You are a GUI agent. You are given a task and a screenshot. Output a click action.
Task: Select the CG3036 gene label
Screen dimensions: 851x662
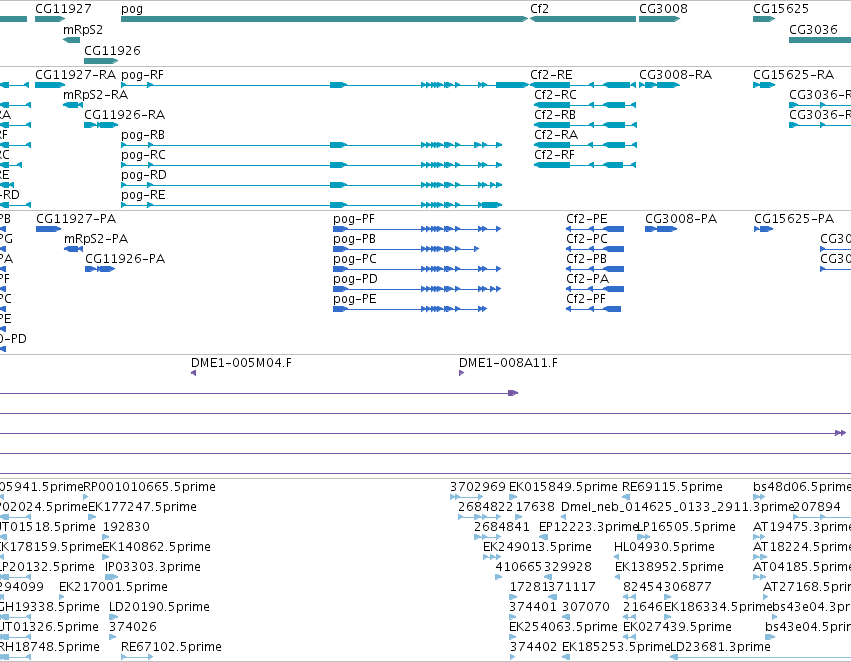[x=813, y=29]
